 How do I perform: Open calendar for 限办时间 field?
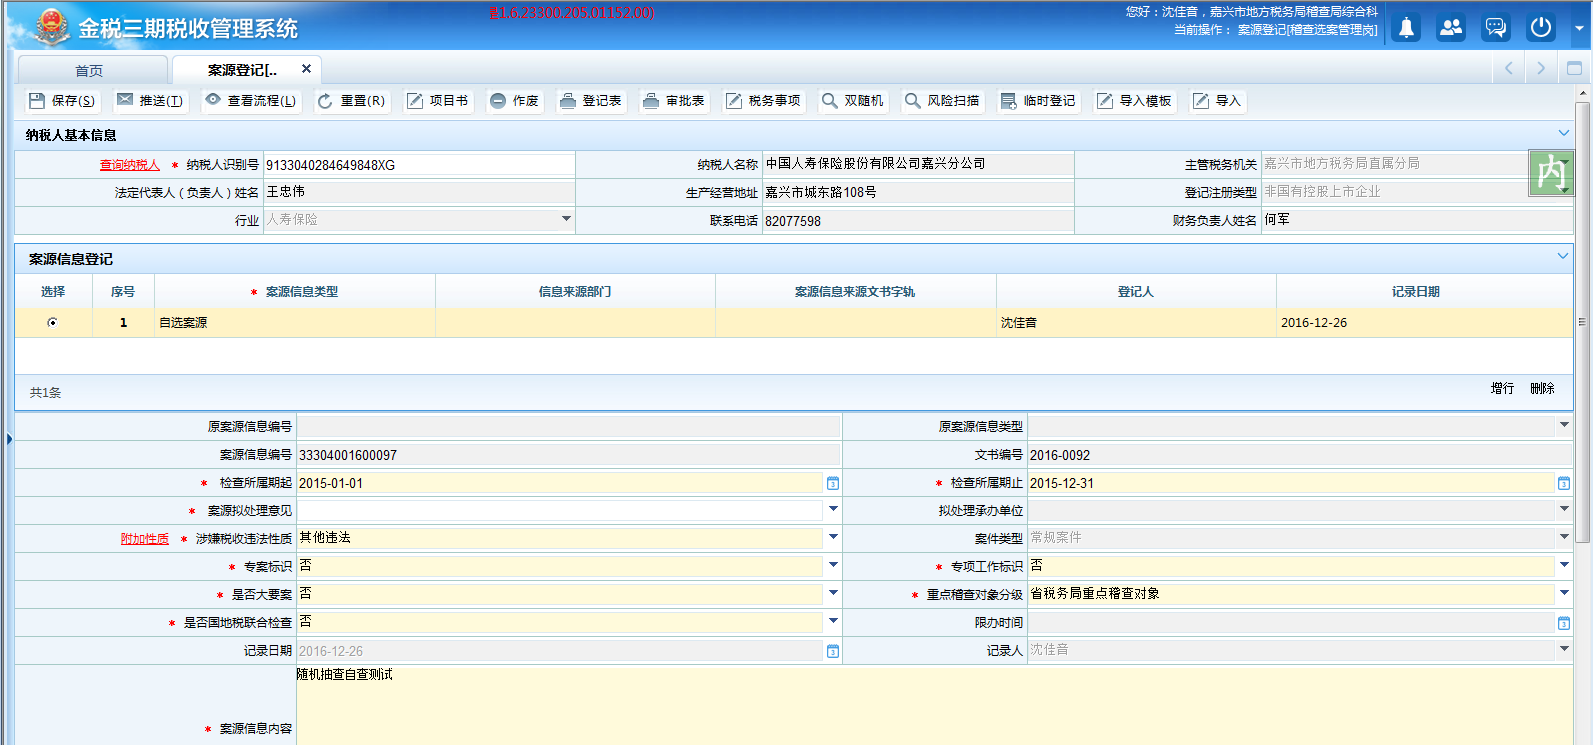coord(1563,623)
